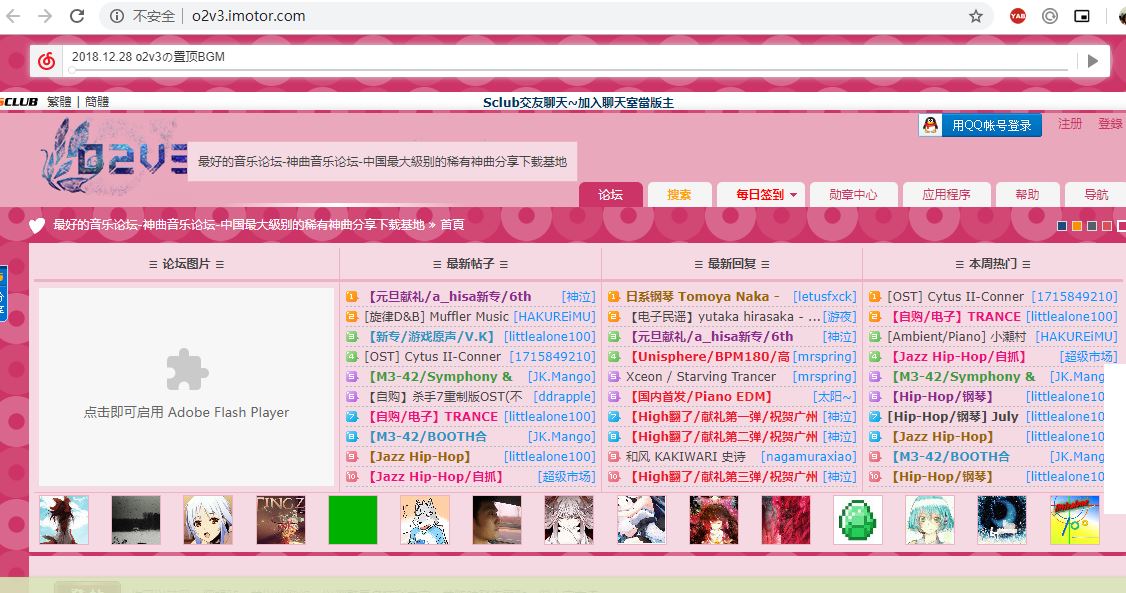This screenshot has width=1126, height=593.
Task: Click the browser forward arrow
Action: 45,16
